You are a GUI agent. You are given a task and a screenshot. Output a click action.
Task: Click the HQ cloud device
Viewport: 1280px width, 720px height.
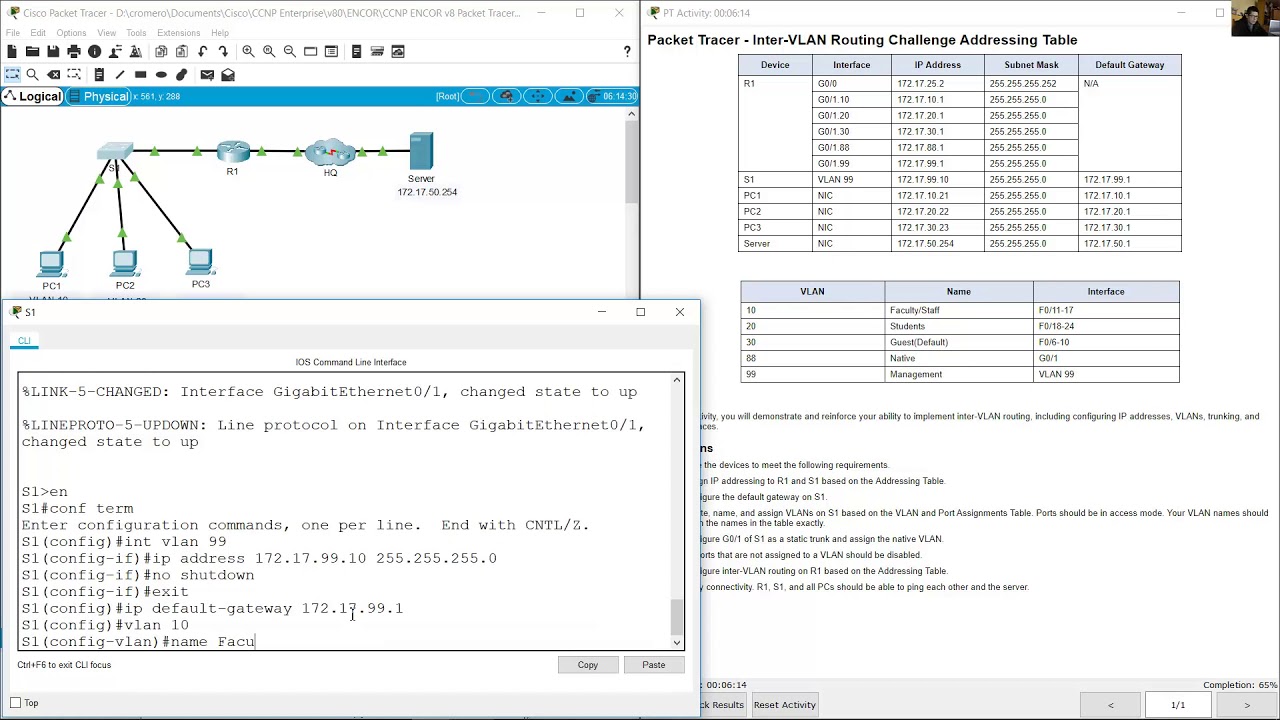pyautogui.click(x=330, y=153)
